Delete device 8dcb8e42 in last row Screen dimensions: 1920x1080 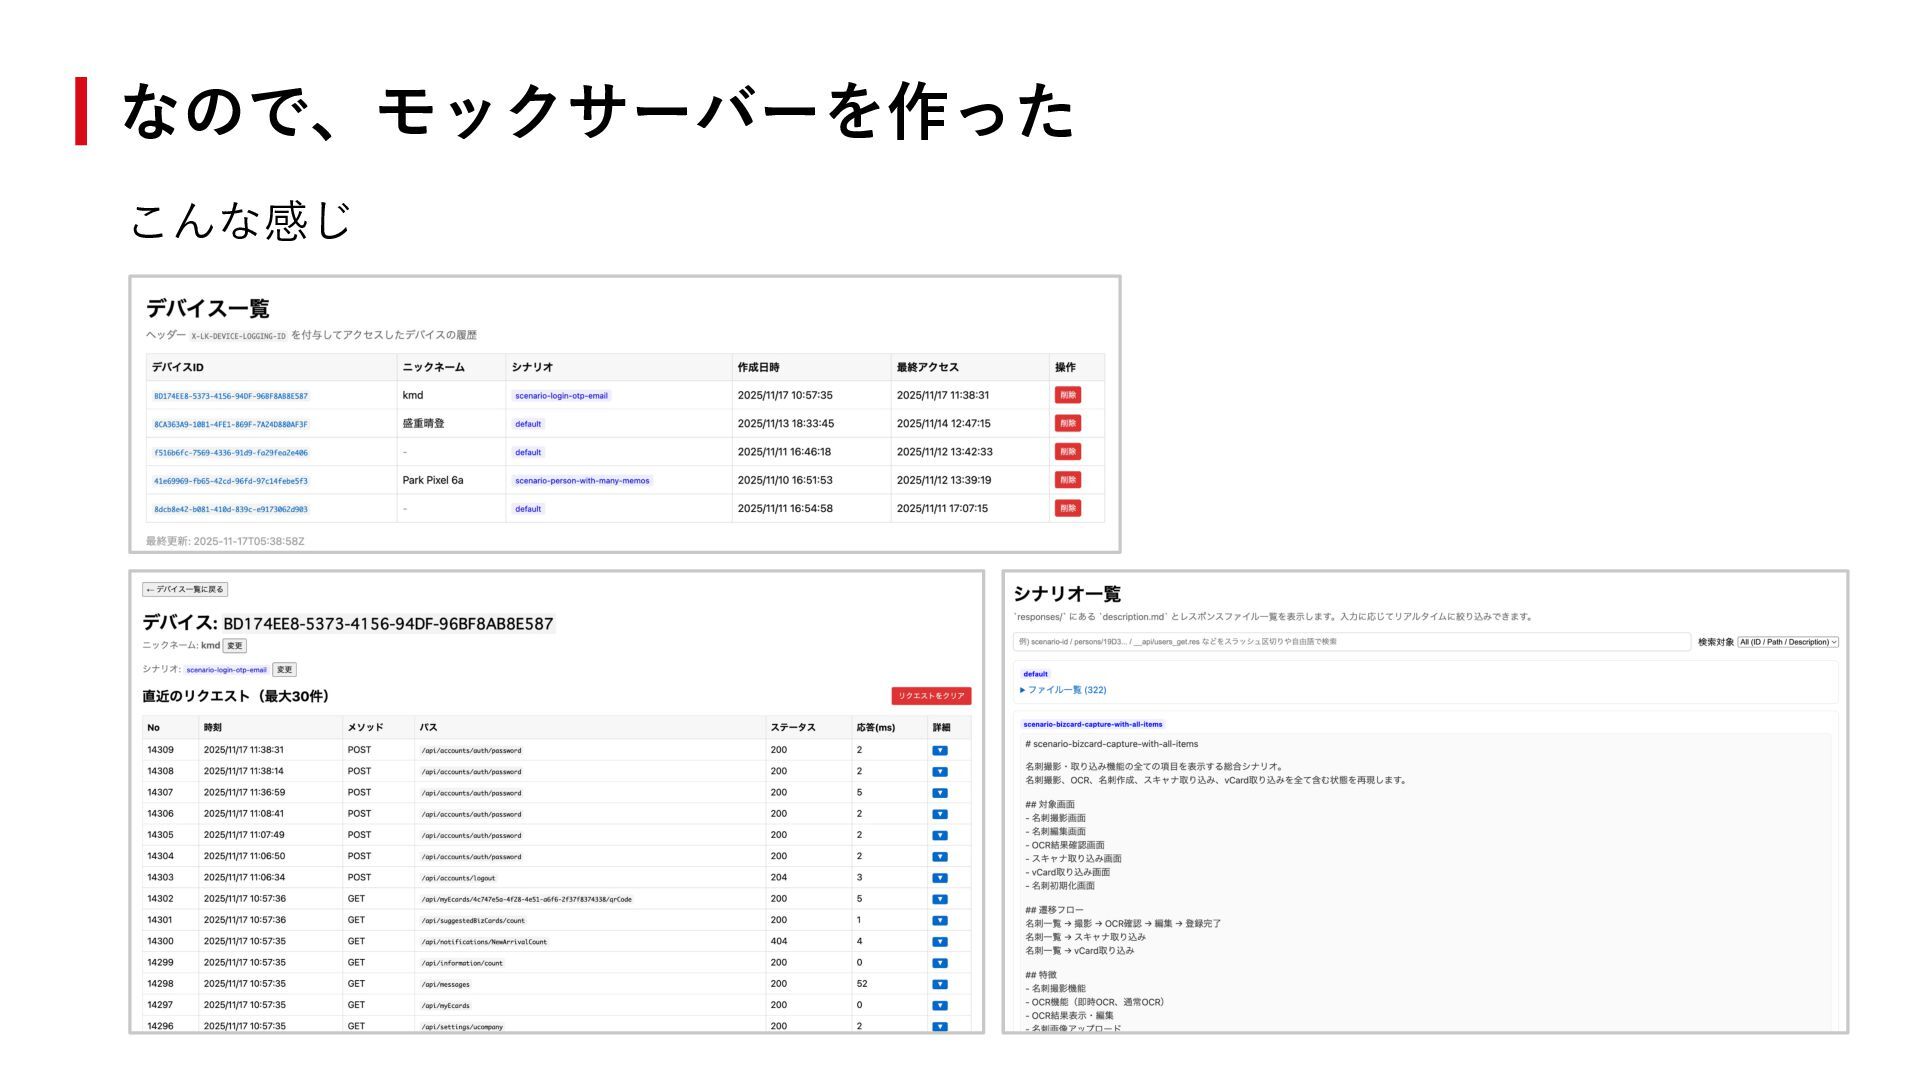pos(1067,508)
